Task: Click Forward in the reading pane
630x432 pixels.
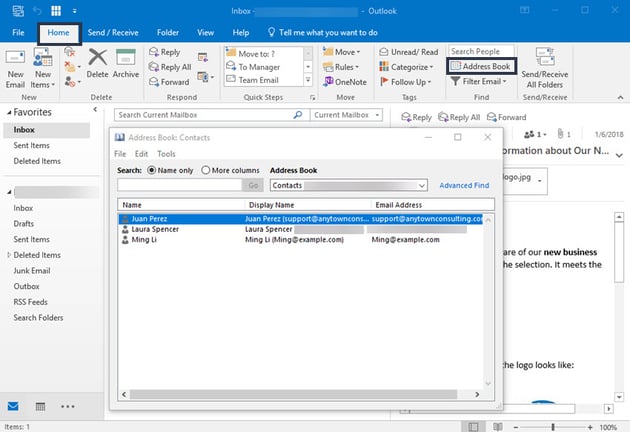Action: coord(507,117)
